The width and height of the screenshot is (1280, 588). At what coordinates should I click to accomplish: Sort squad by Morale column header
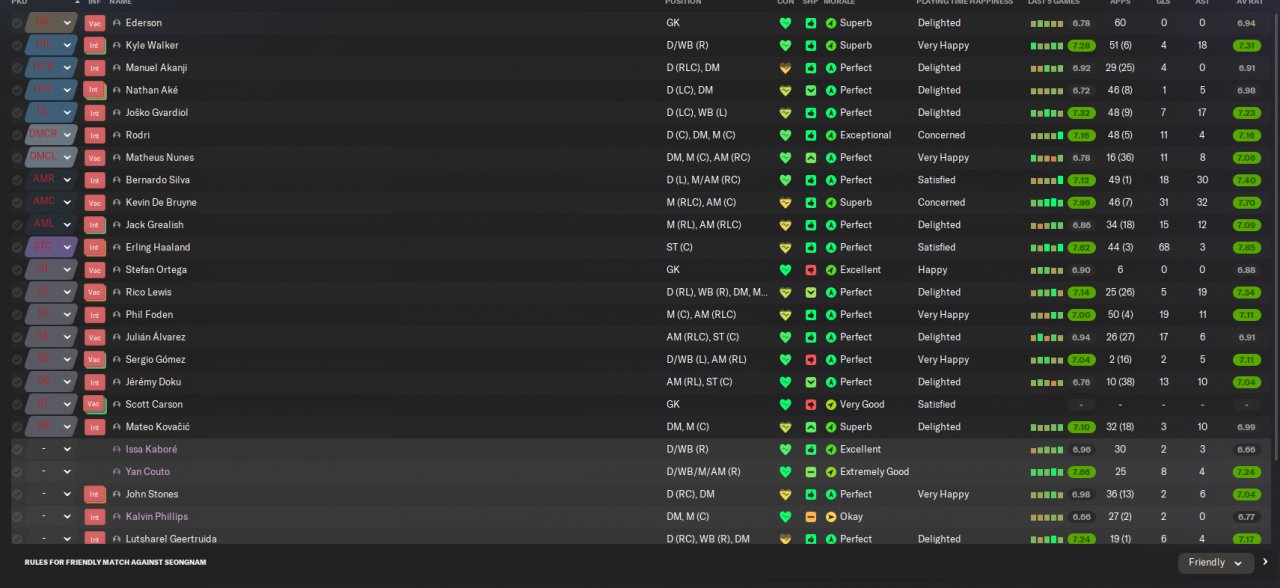pos(839,3)
